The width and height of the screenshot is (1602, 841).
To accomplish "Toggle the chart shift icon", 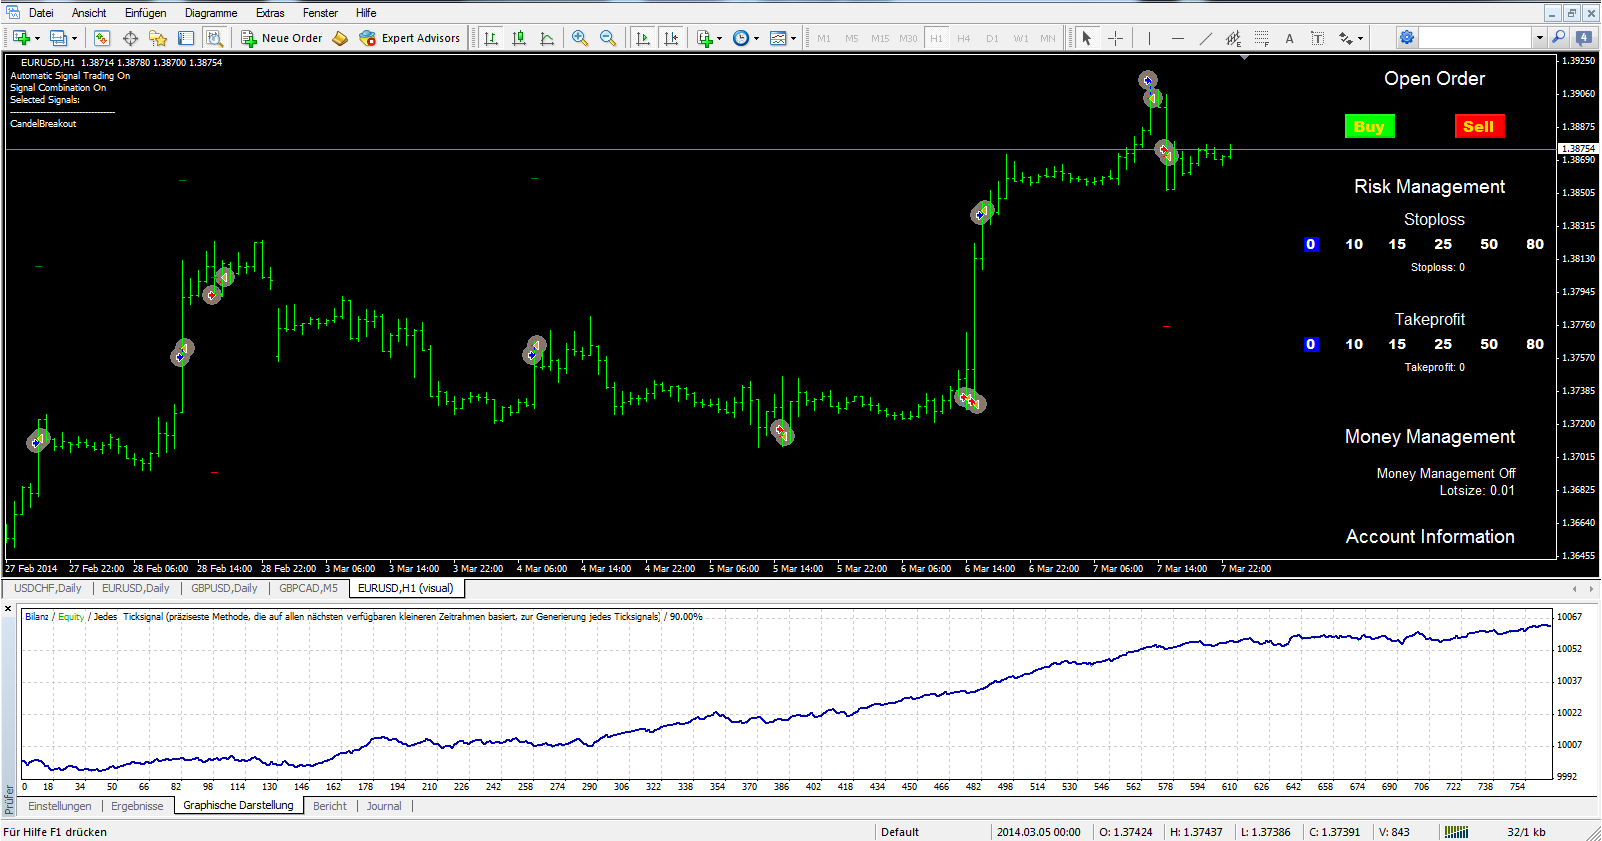I will tap(671, 38).
